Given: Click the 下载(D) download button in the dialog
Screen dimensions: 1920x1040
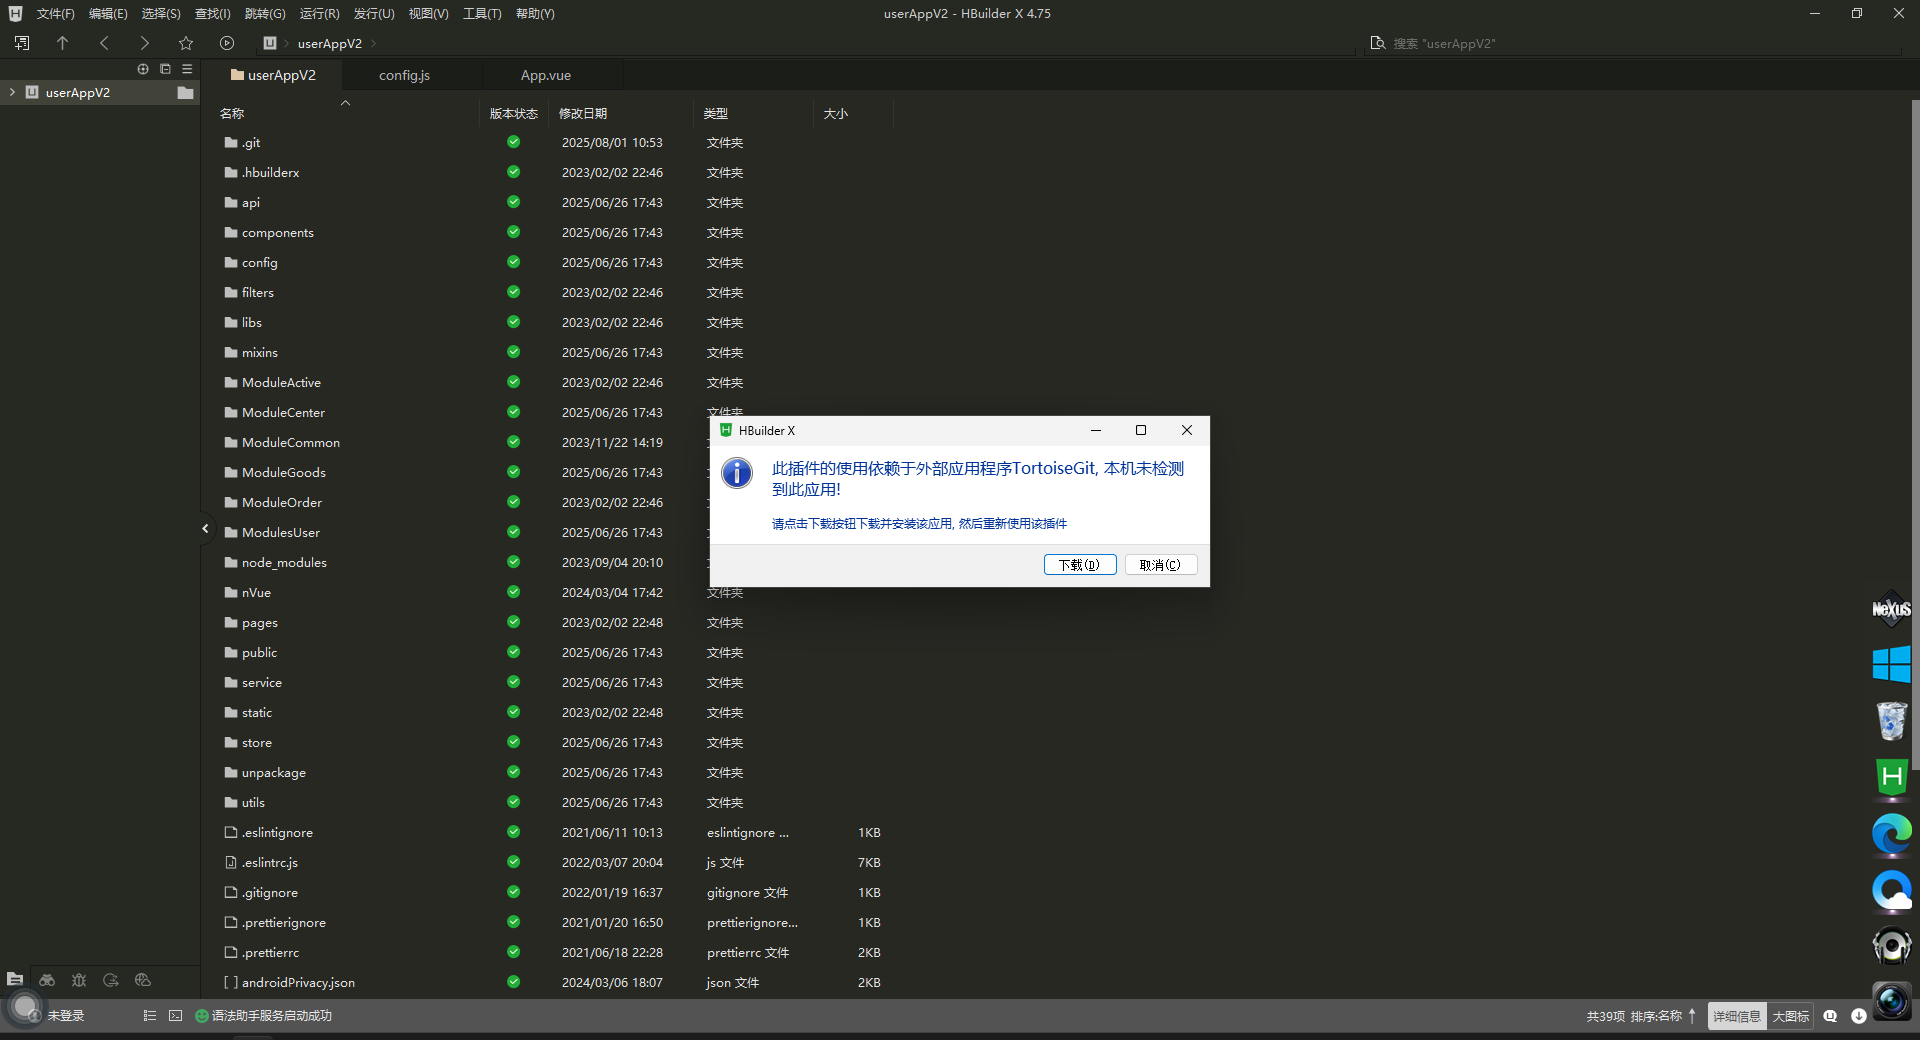Looking at the screenshot, I should point(1080,565).
